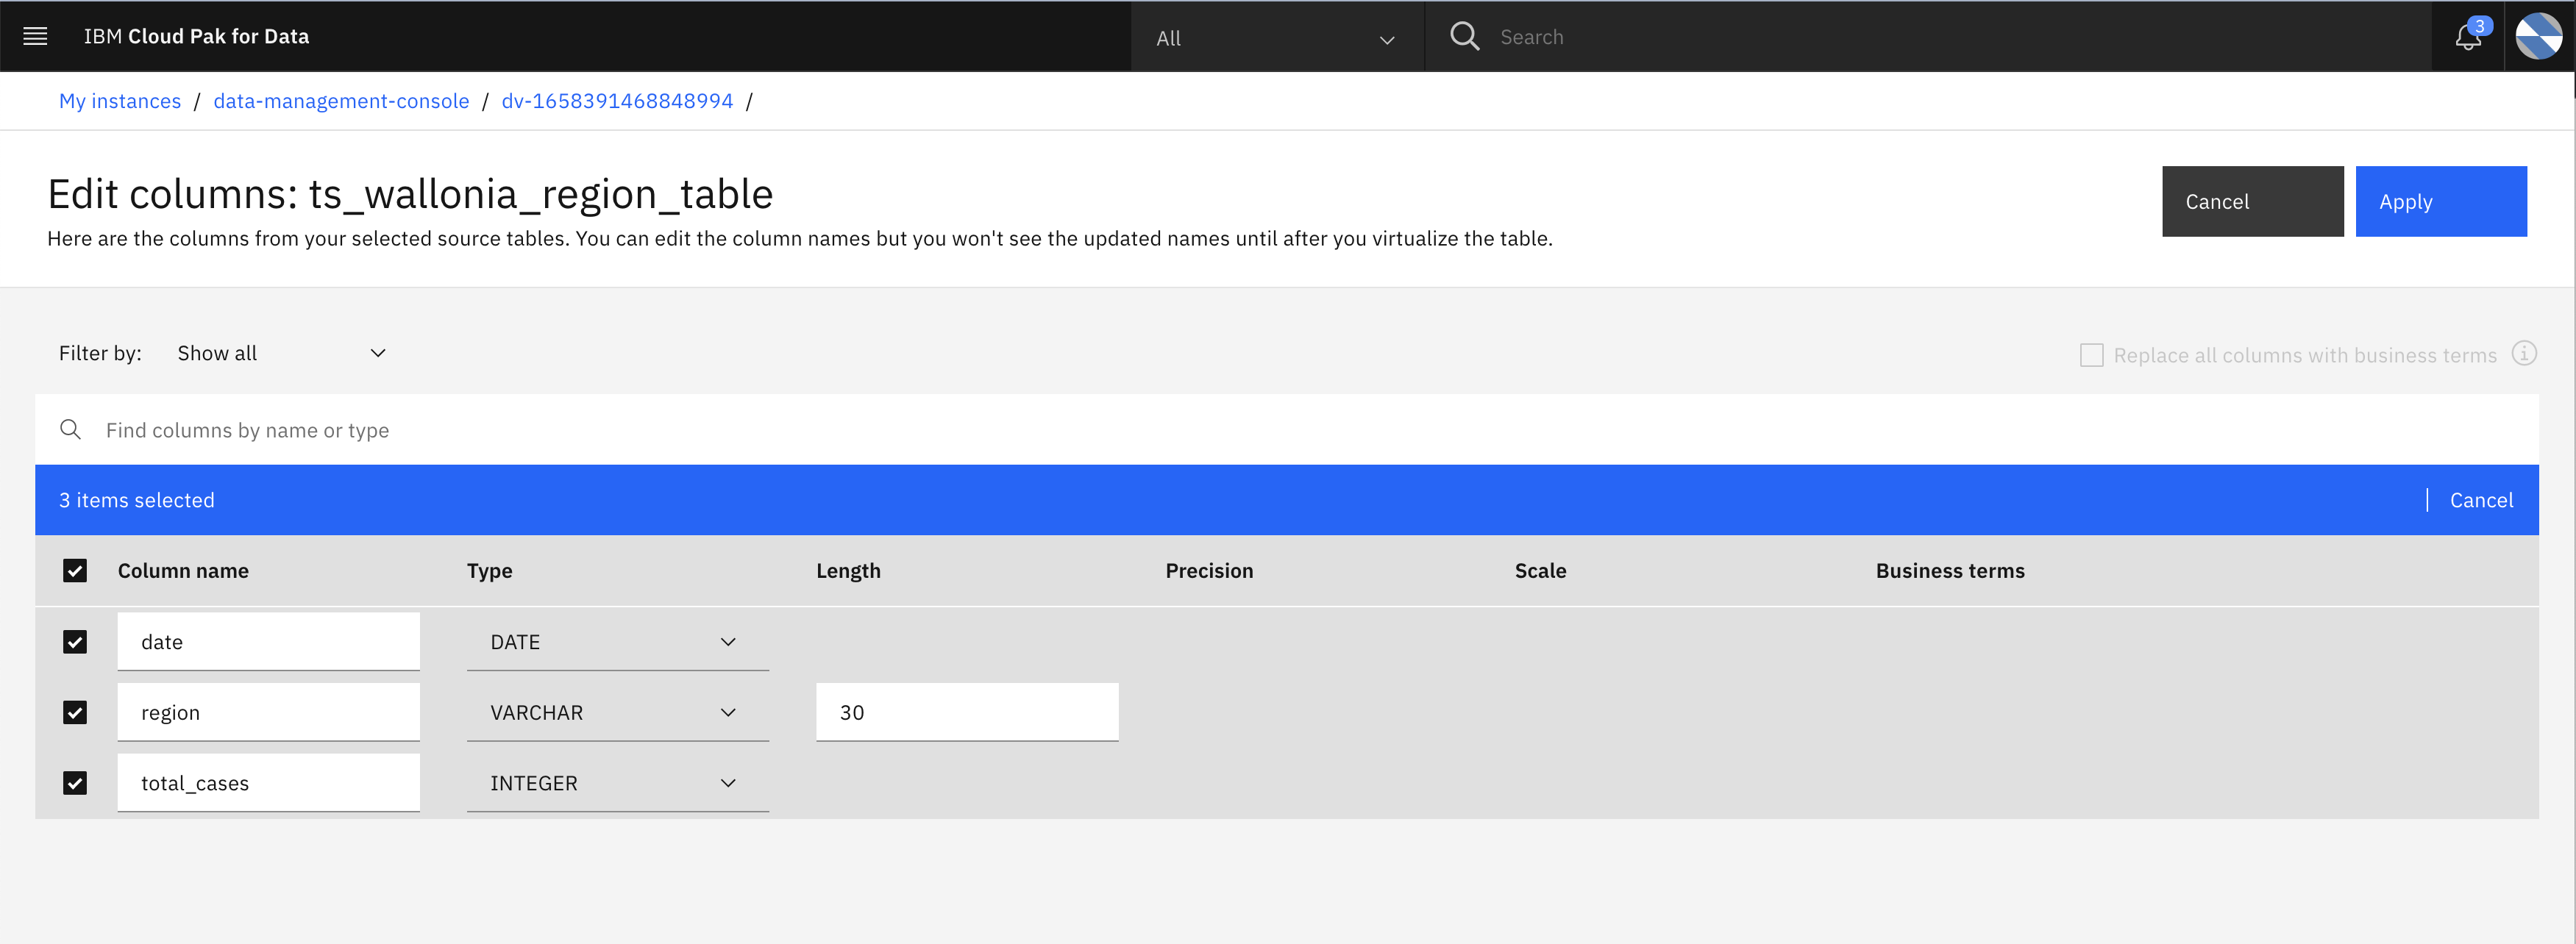Open the user avatar profile menu
Image resolution: width=2576 pixels, height=944 pixels.
(2538, 37)
